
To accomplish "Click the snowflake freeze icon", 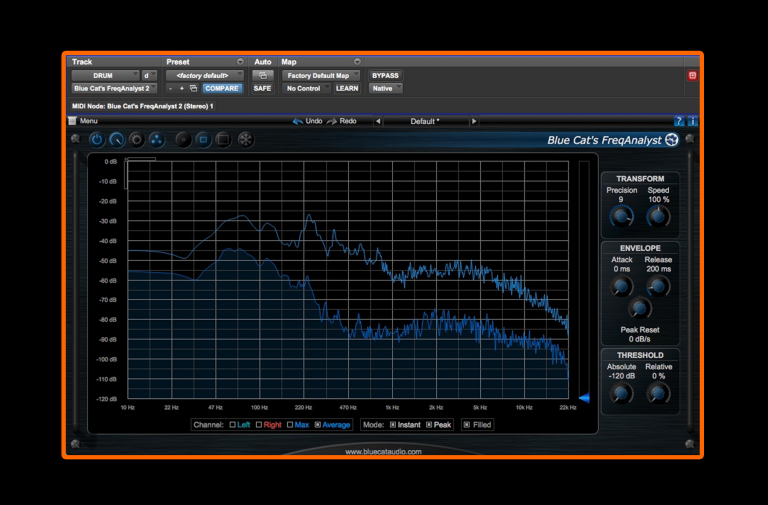I will click(246, 140).
